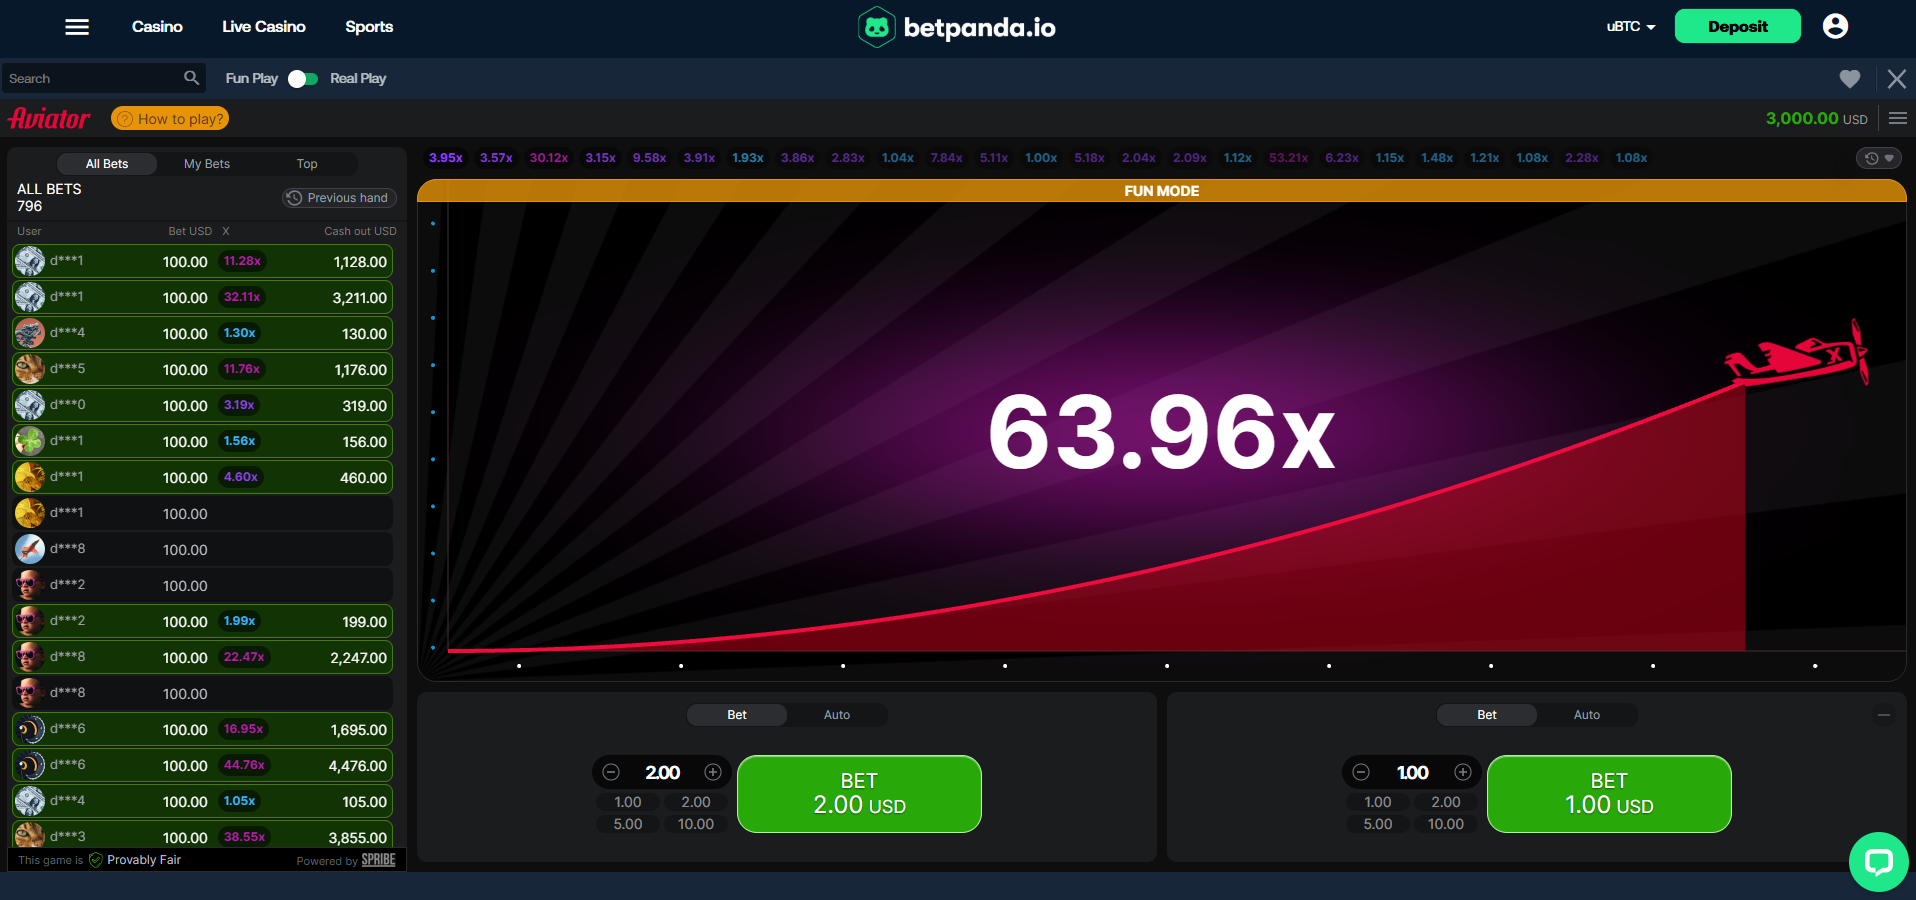Switch right bet panel to Auto mode
1916x900 pixels.
pos(1586,715)
